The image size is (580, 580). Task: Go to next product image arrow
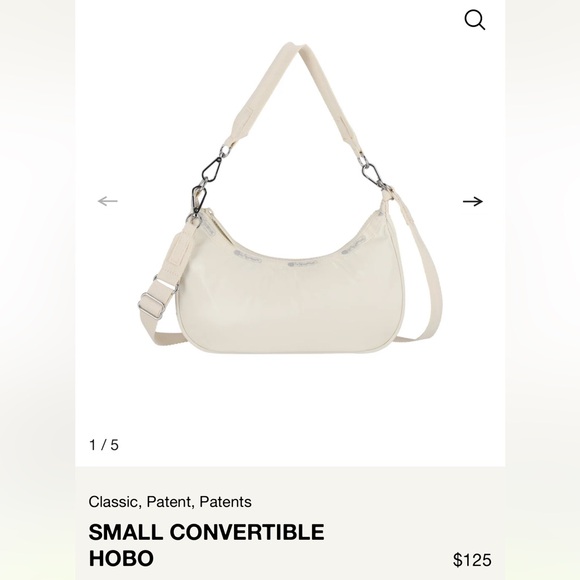point(473,202)
